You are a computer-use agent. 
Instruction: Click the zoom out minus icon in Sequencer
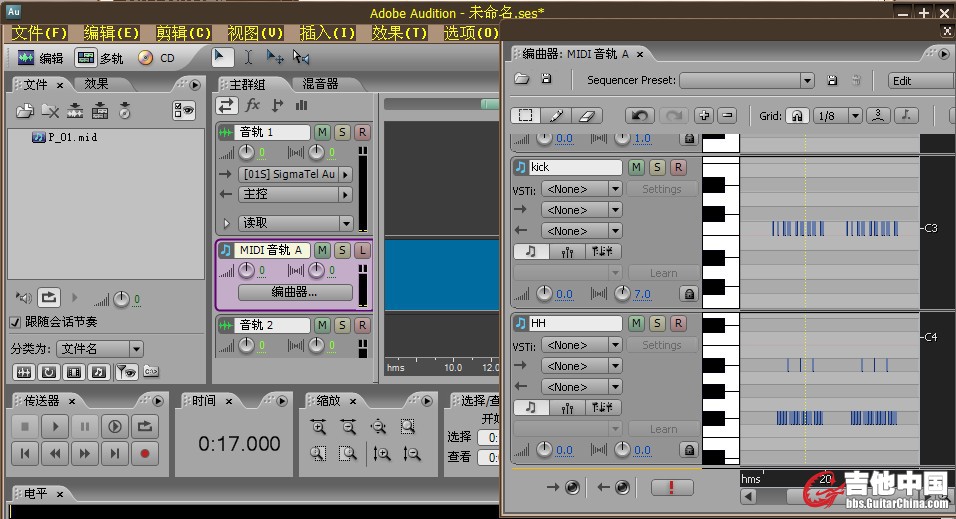coord(727,115)
